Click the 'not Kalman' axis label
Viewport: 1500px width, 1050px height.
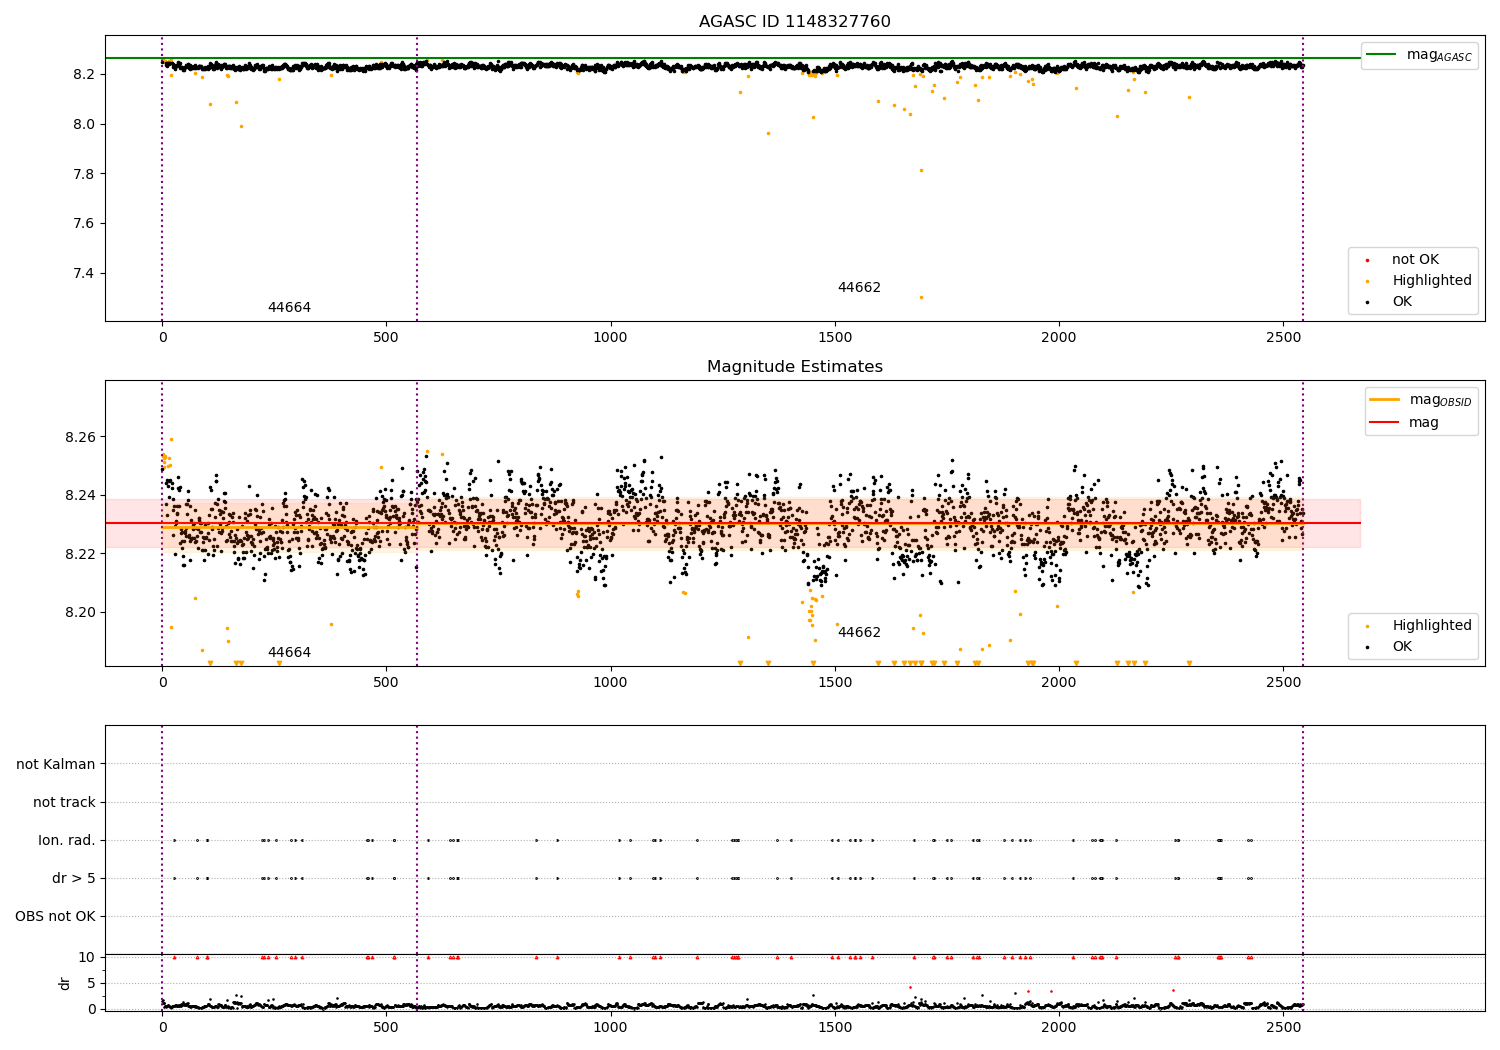tap(56, 764)
